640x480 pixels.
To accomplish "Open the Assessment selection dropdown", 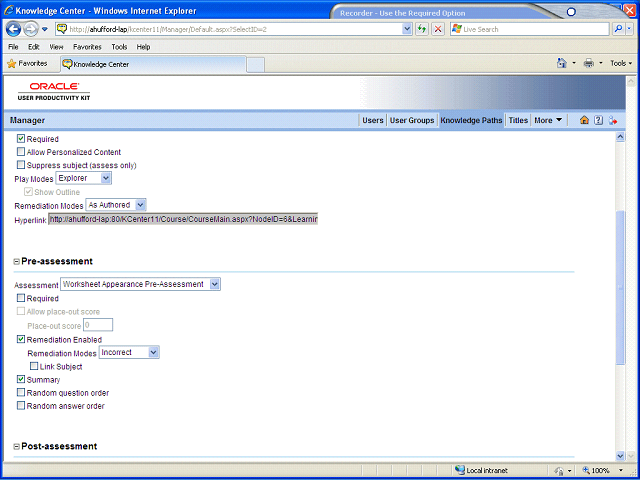I will pos(140,284).
